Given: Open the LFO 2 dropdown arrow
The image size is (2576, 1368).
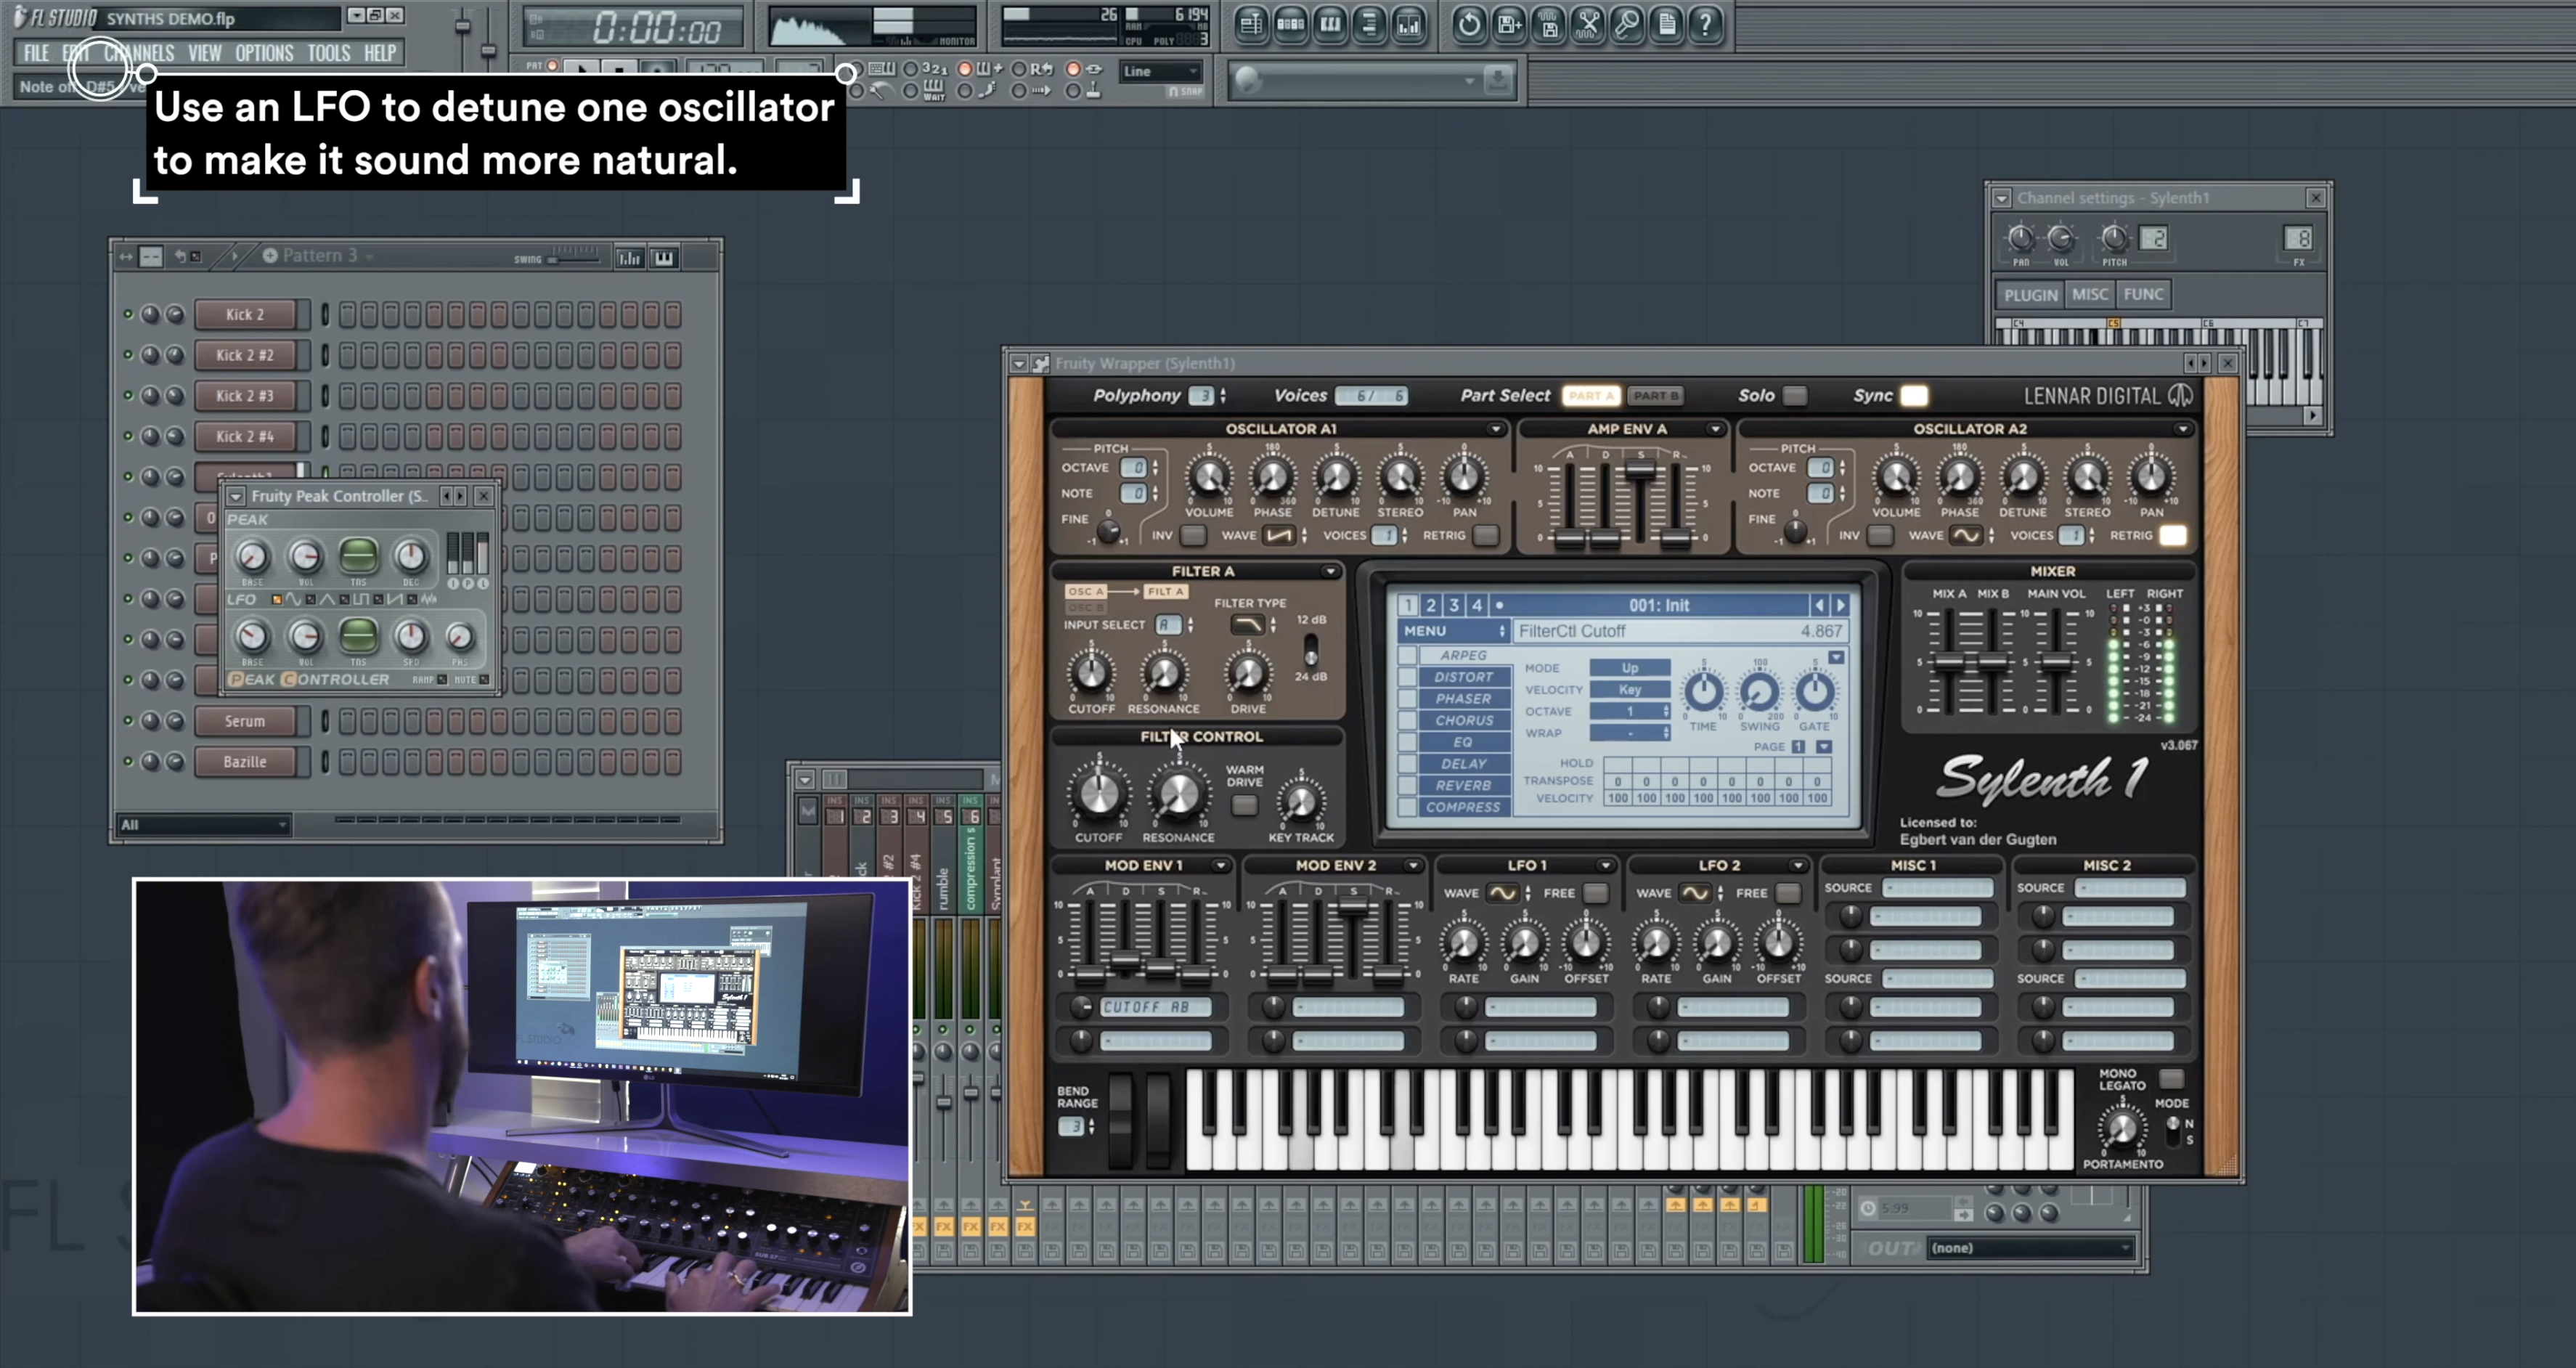Looking at the screenshot, I should pos(1797,865).
